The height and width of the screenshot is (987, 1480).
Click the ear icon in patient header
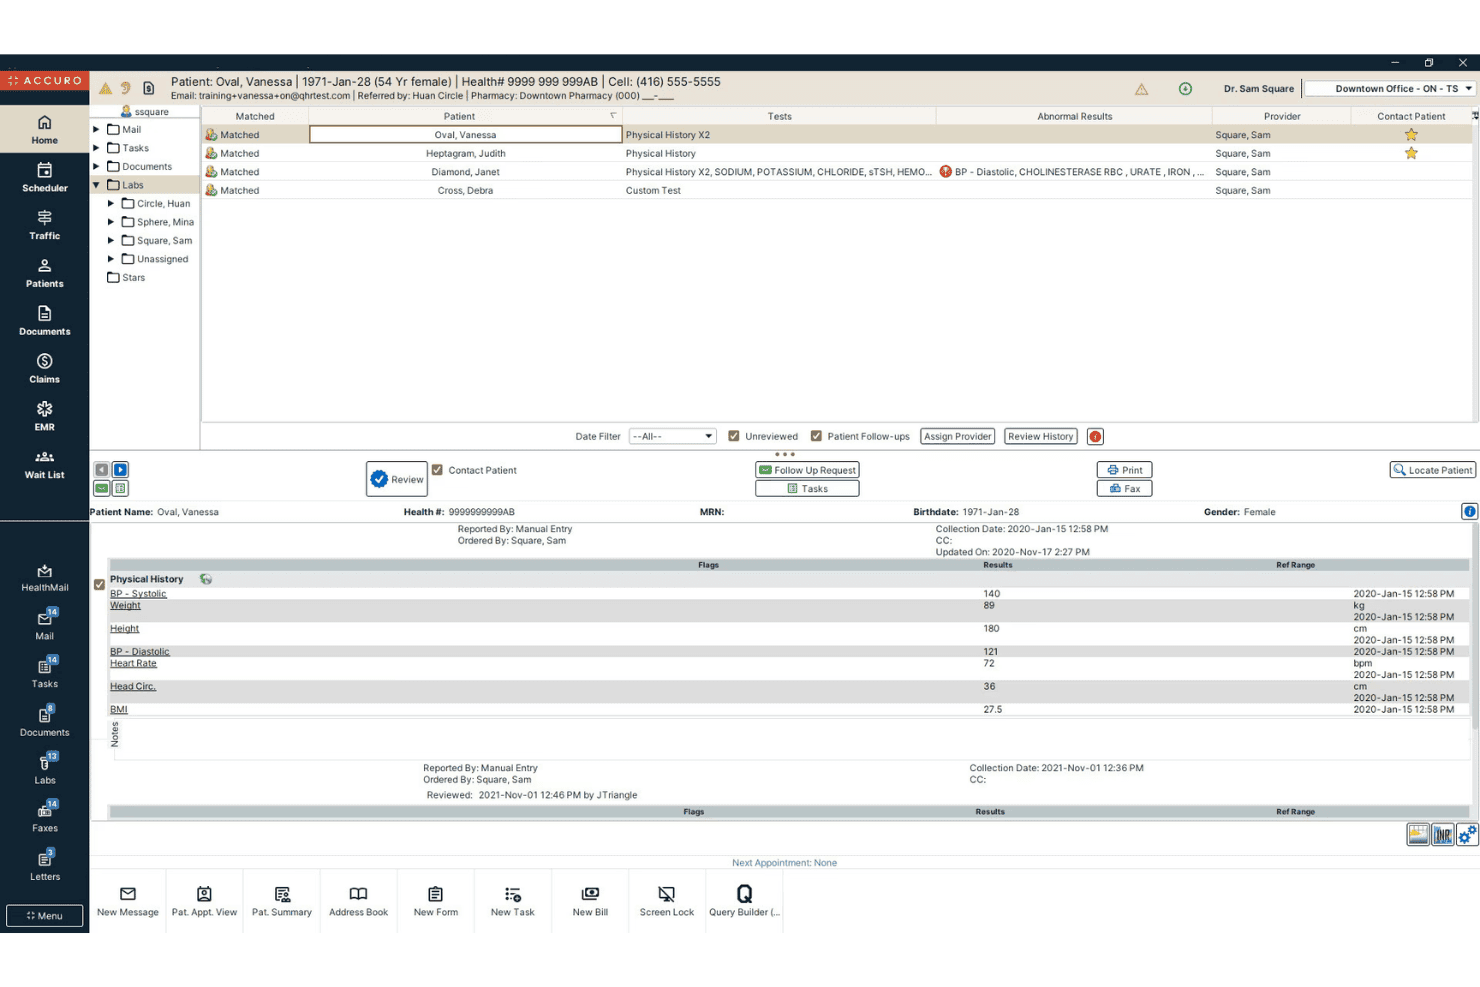[x=126, y=88]
